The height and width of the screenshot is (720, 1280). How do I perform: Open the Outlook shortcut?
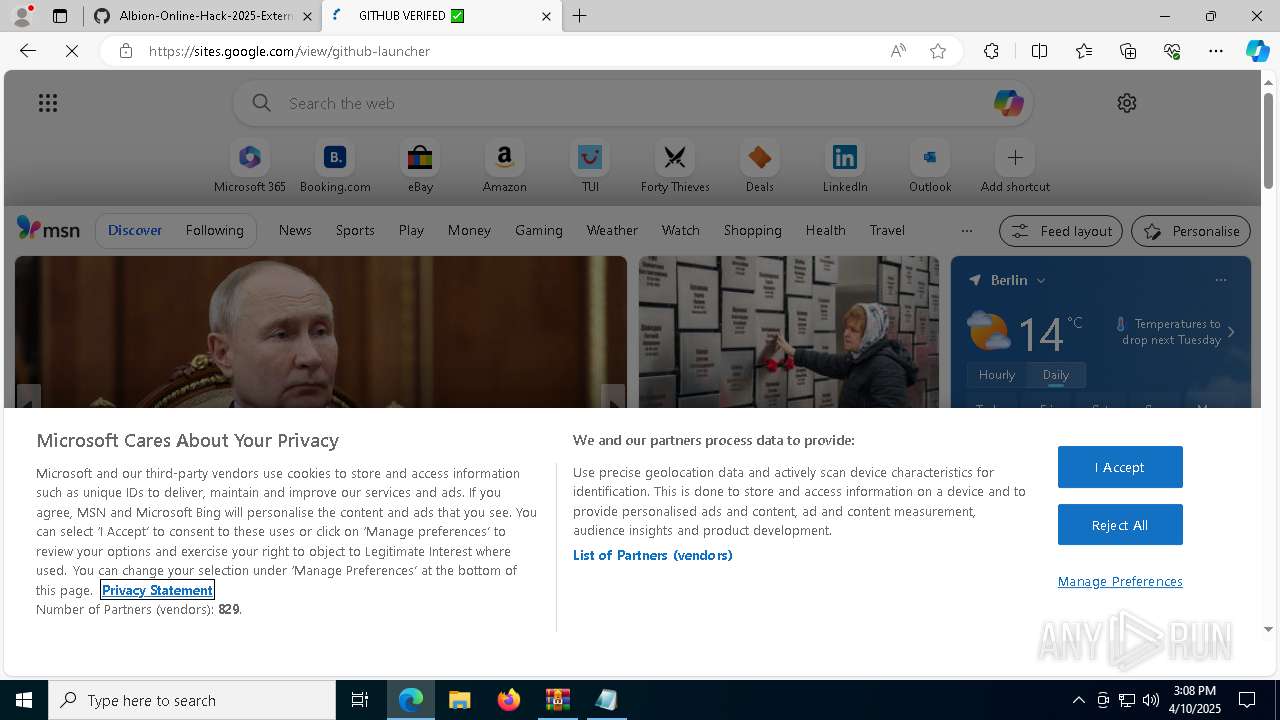(930, 167)
